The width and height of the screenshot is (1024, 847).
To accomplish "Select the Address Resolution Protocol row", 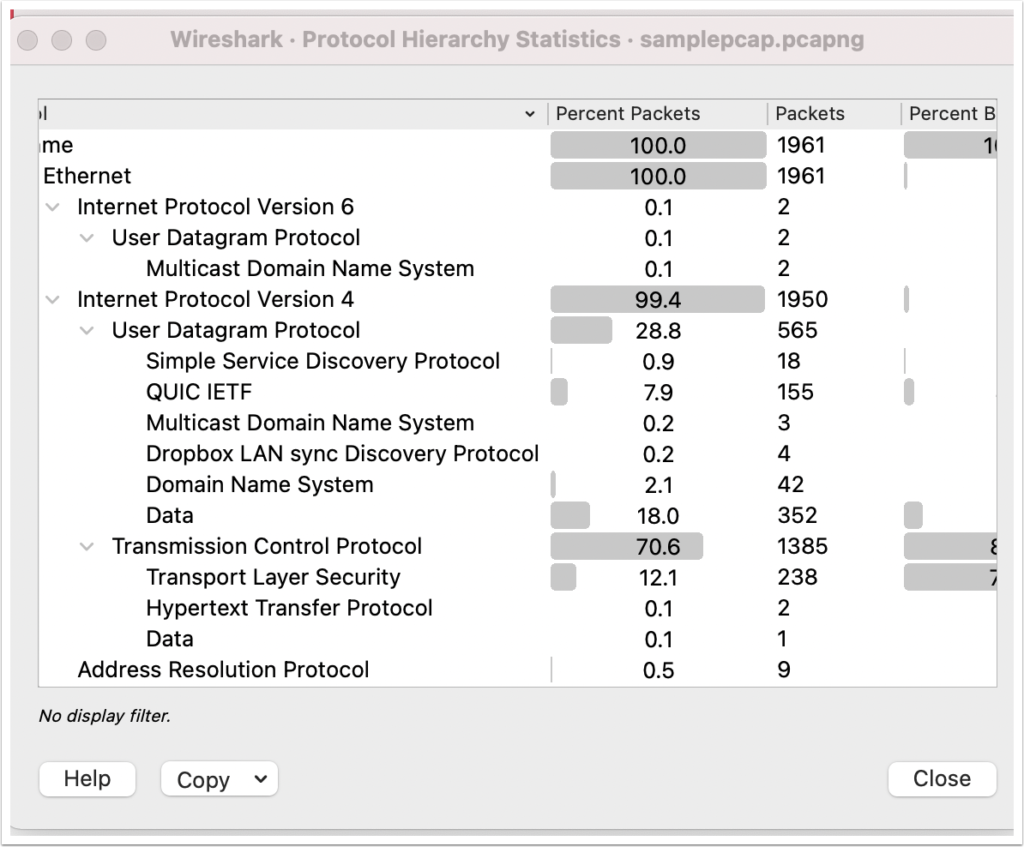I will coord(223,670).
